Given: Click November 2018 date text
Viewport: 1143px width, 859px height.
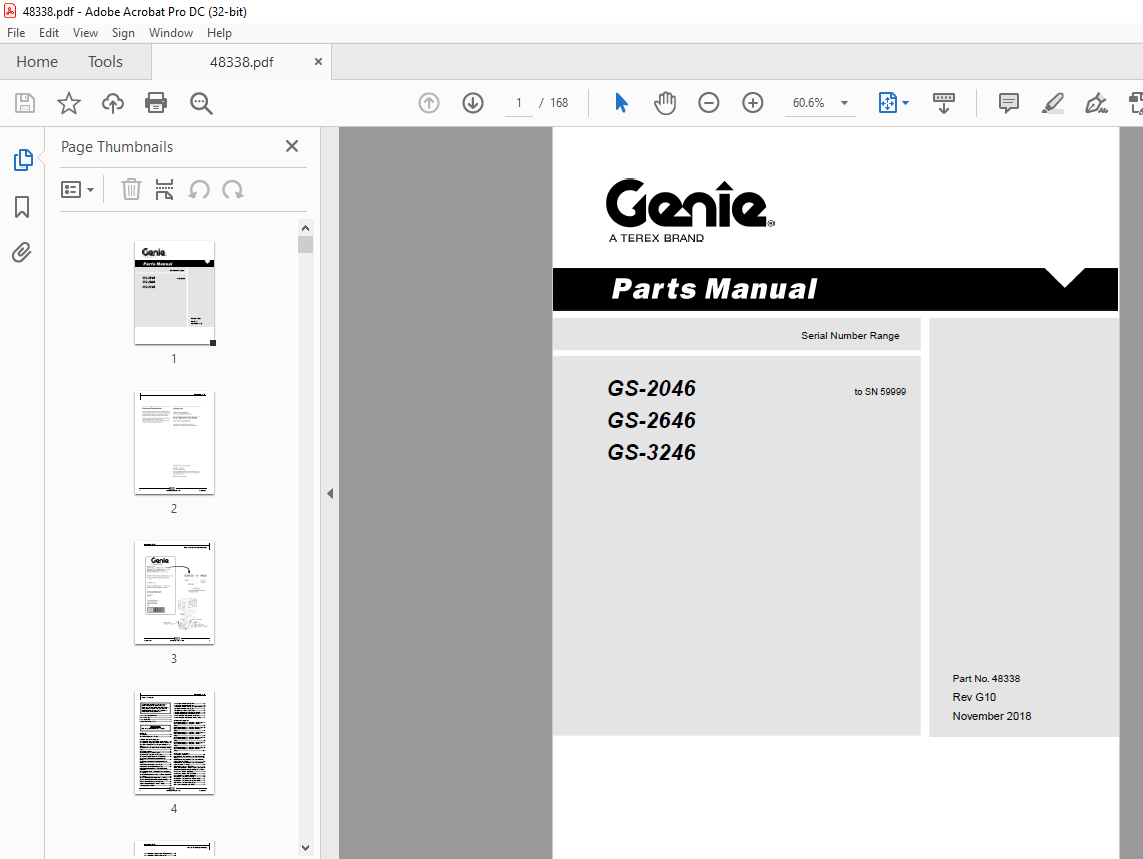Looking at the screenshot, I should (x=991, y=716).
